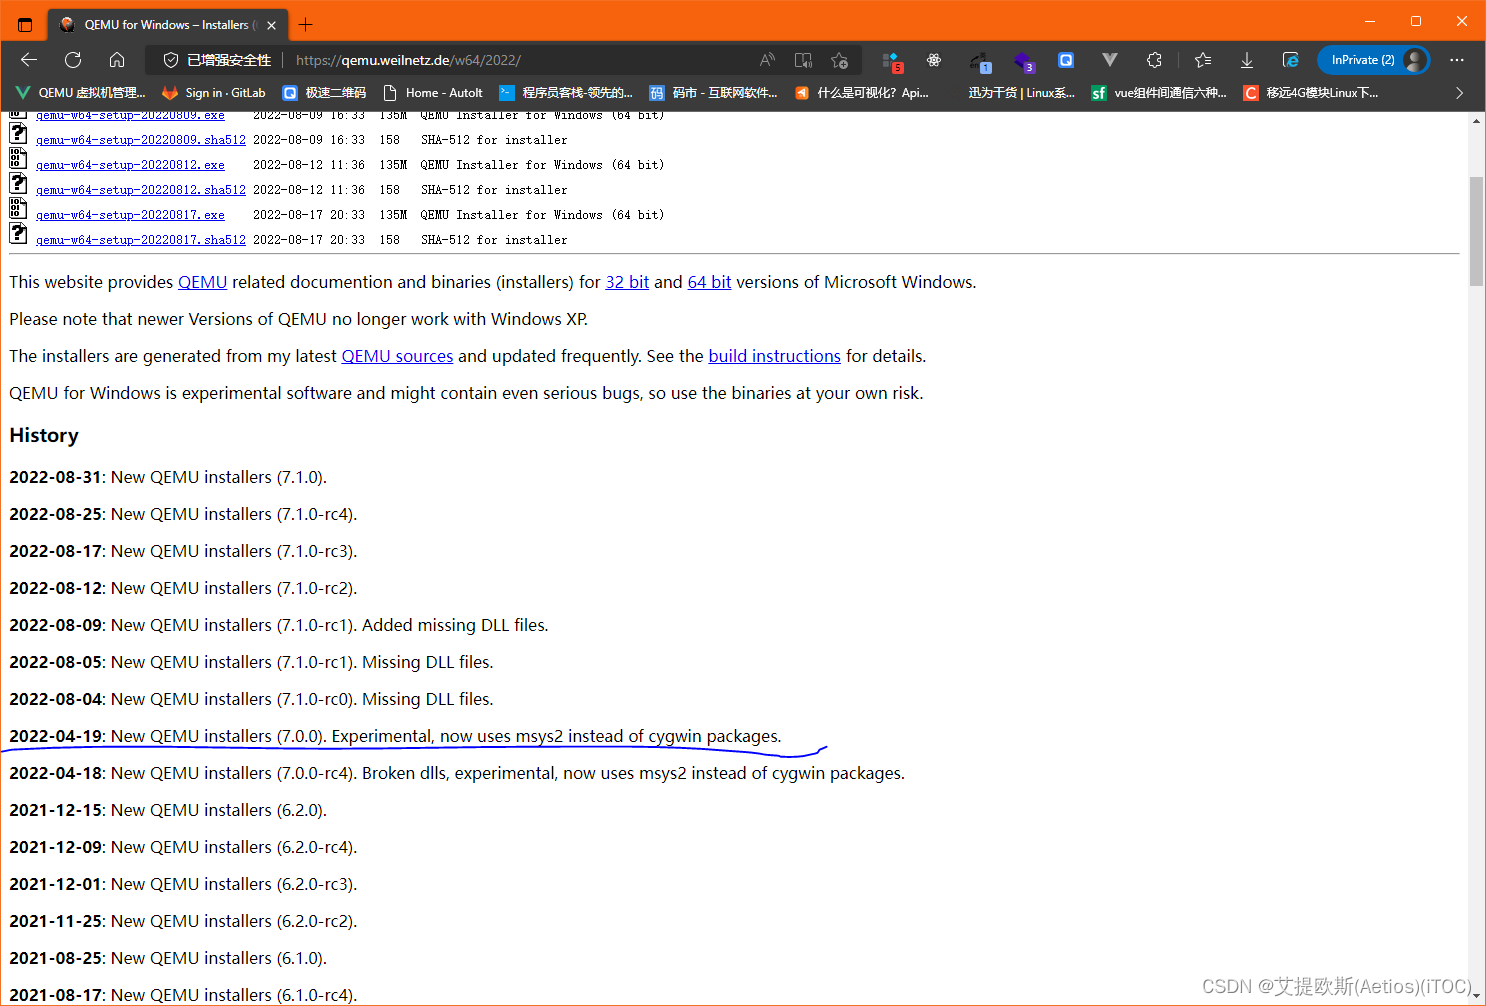Show enhanced security site information
This screenshot has height=1006, width=1486.
coord(217,60)
